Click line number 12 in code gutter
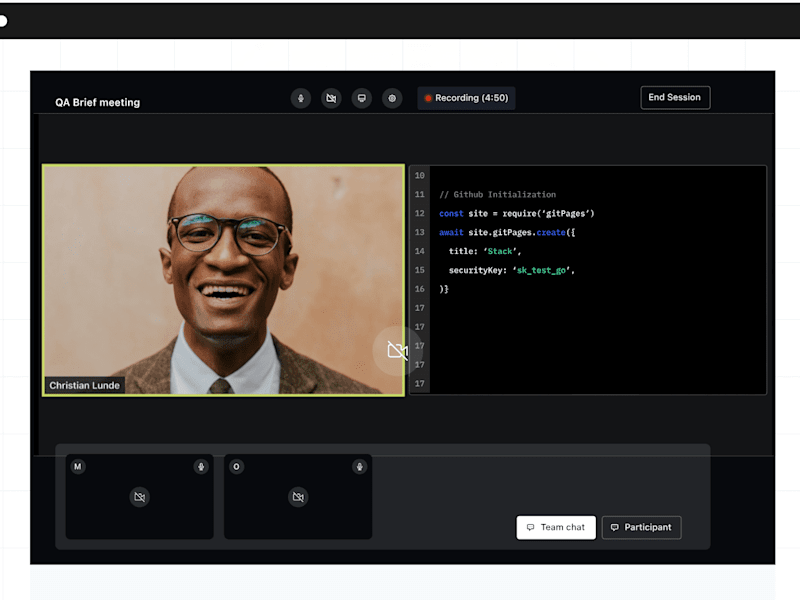This screenshot has width=800, height=600. tap(419, 213)
